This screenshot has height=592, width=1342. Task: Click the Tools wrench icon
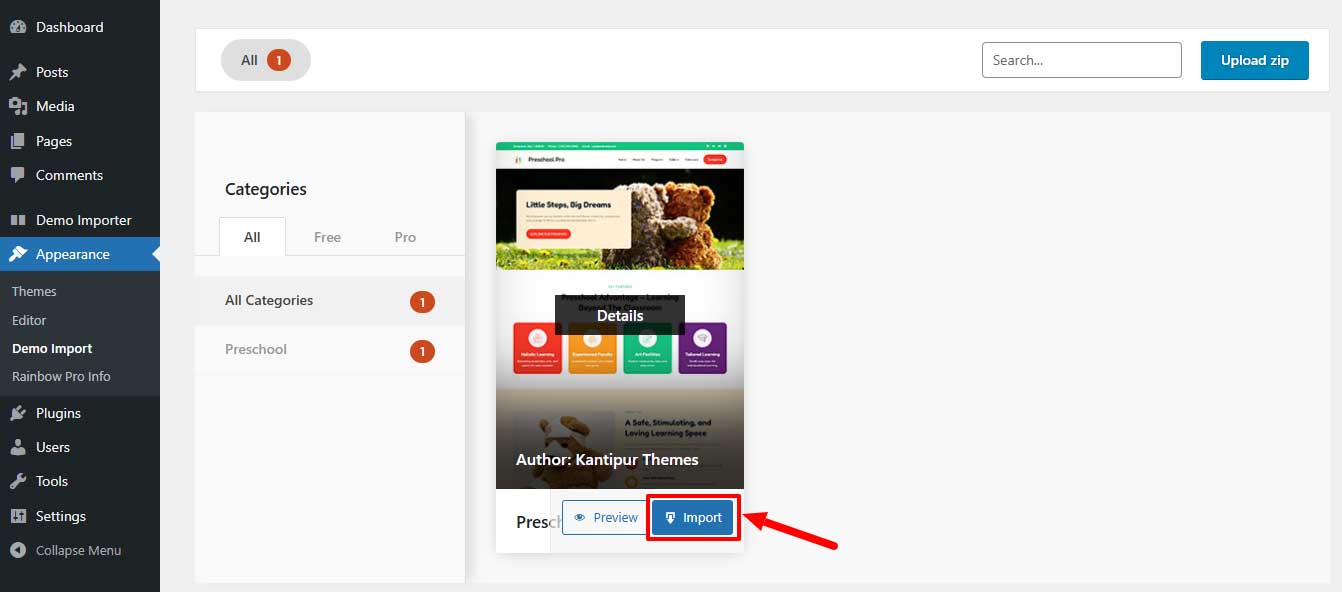18,481
